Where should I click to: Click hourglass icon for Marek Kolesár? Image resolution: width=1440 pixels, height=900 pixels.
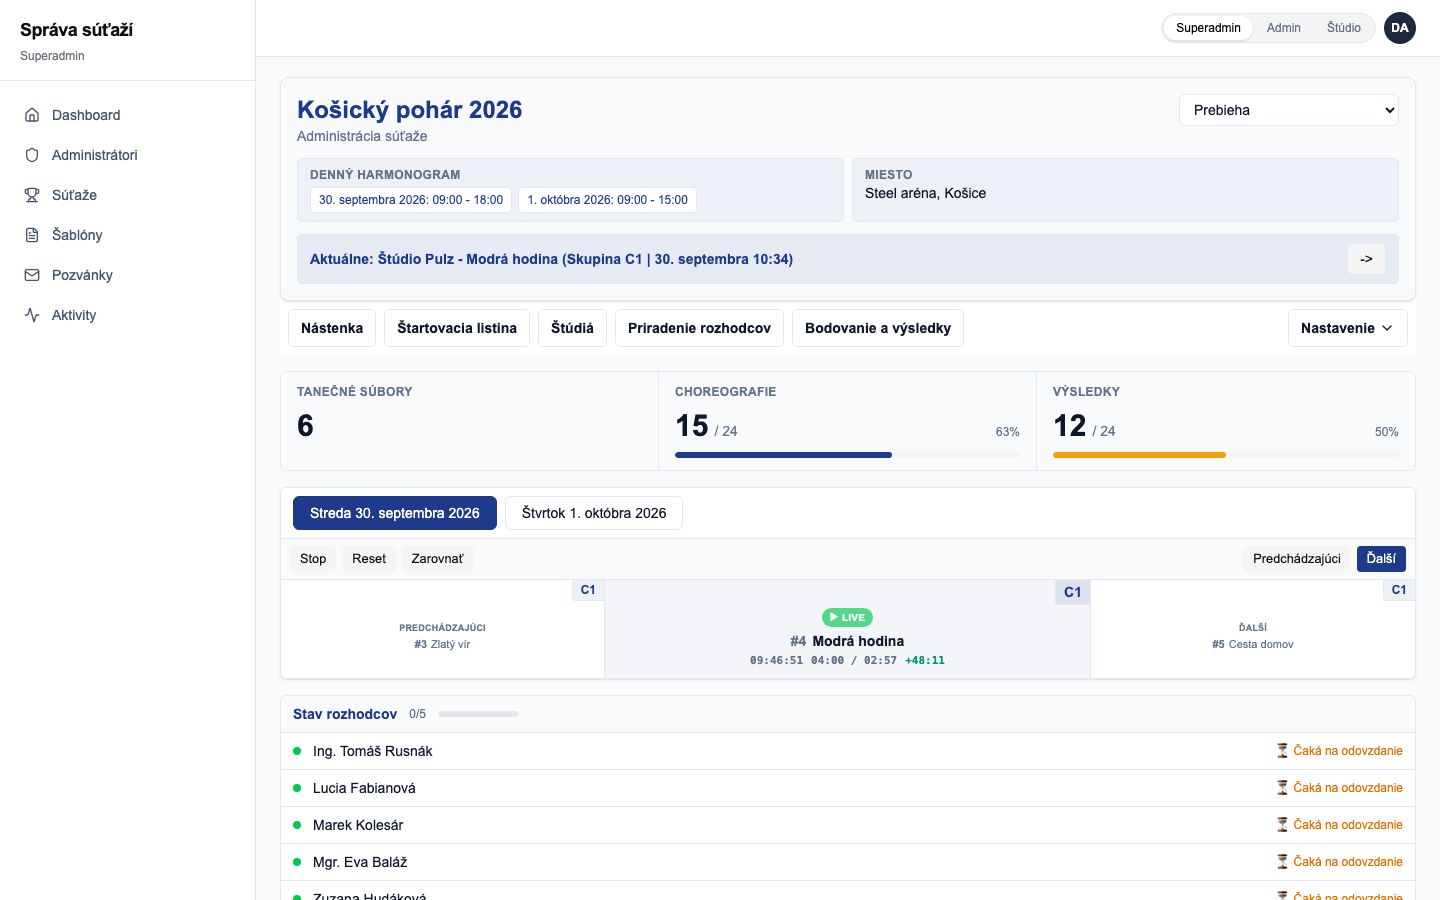[1282, 825]
